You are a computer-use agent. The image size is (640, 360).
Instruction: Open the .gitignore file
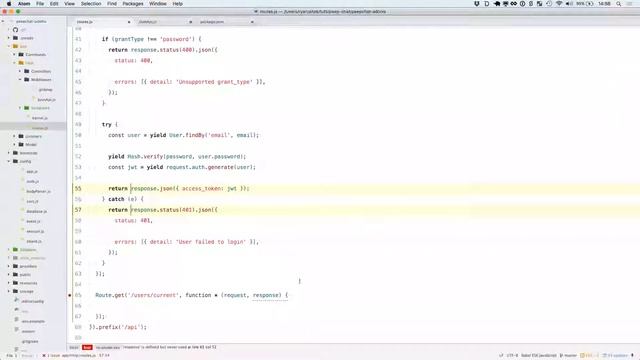click(30, 341)
